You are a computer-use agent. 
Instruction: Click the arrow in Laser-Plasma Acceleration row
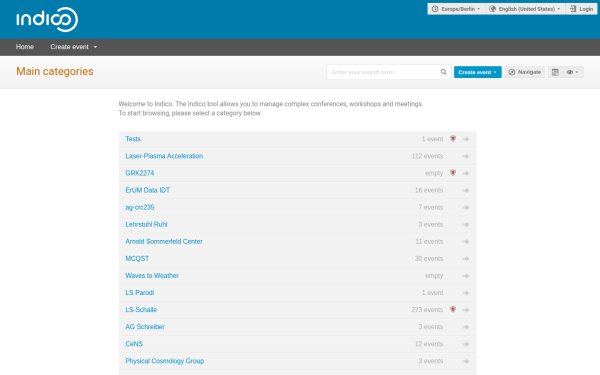(466, 156)
